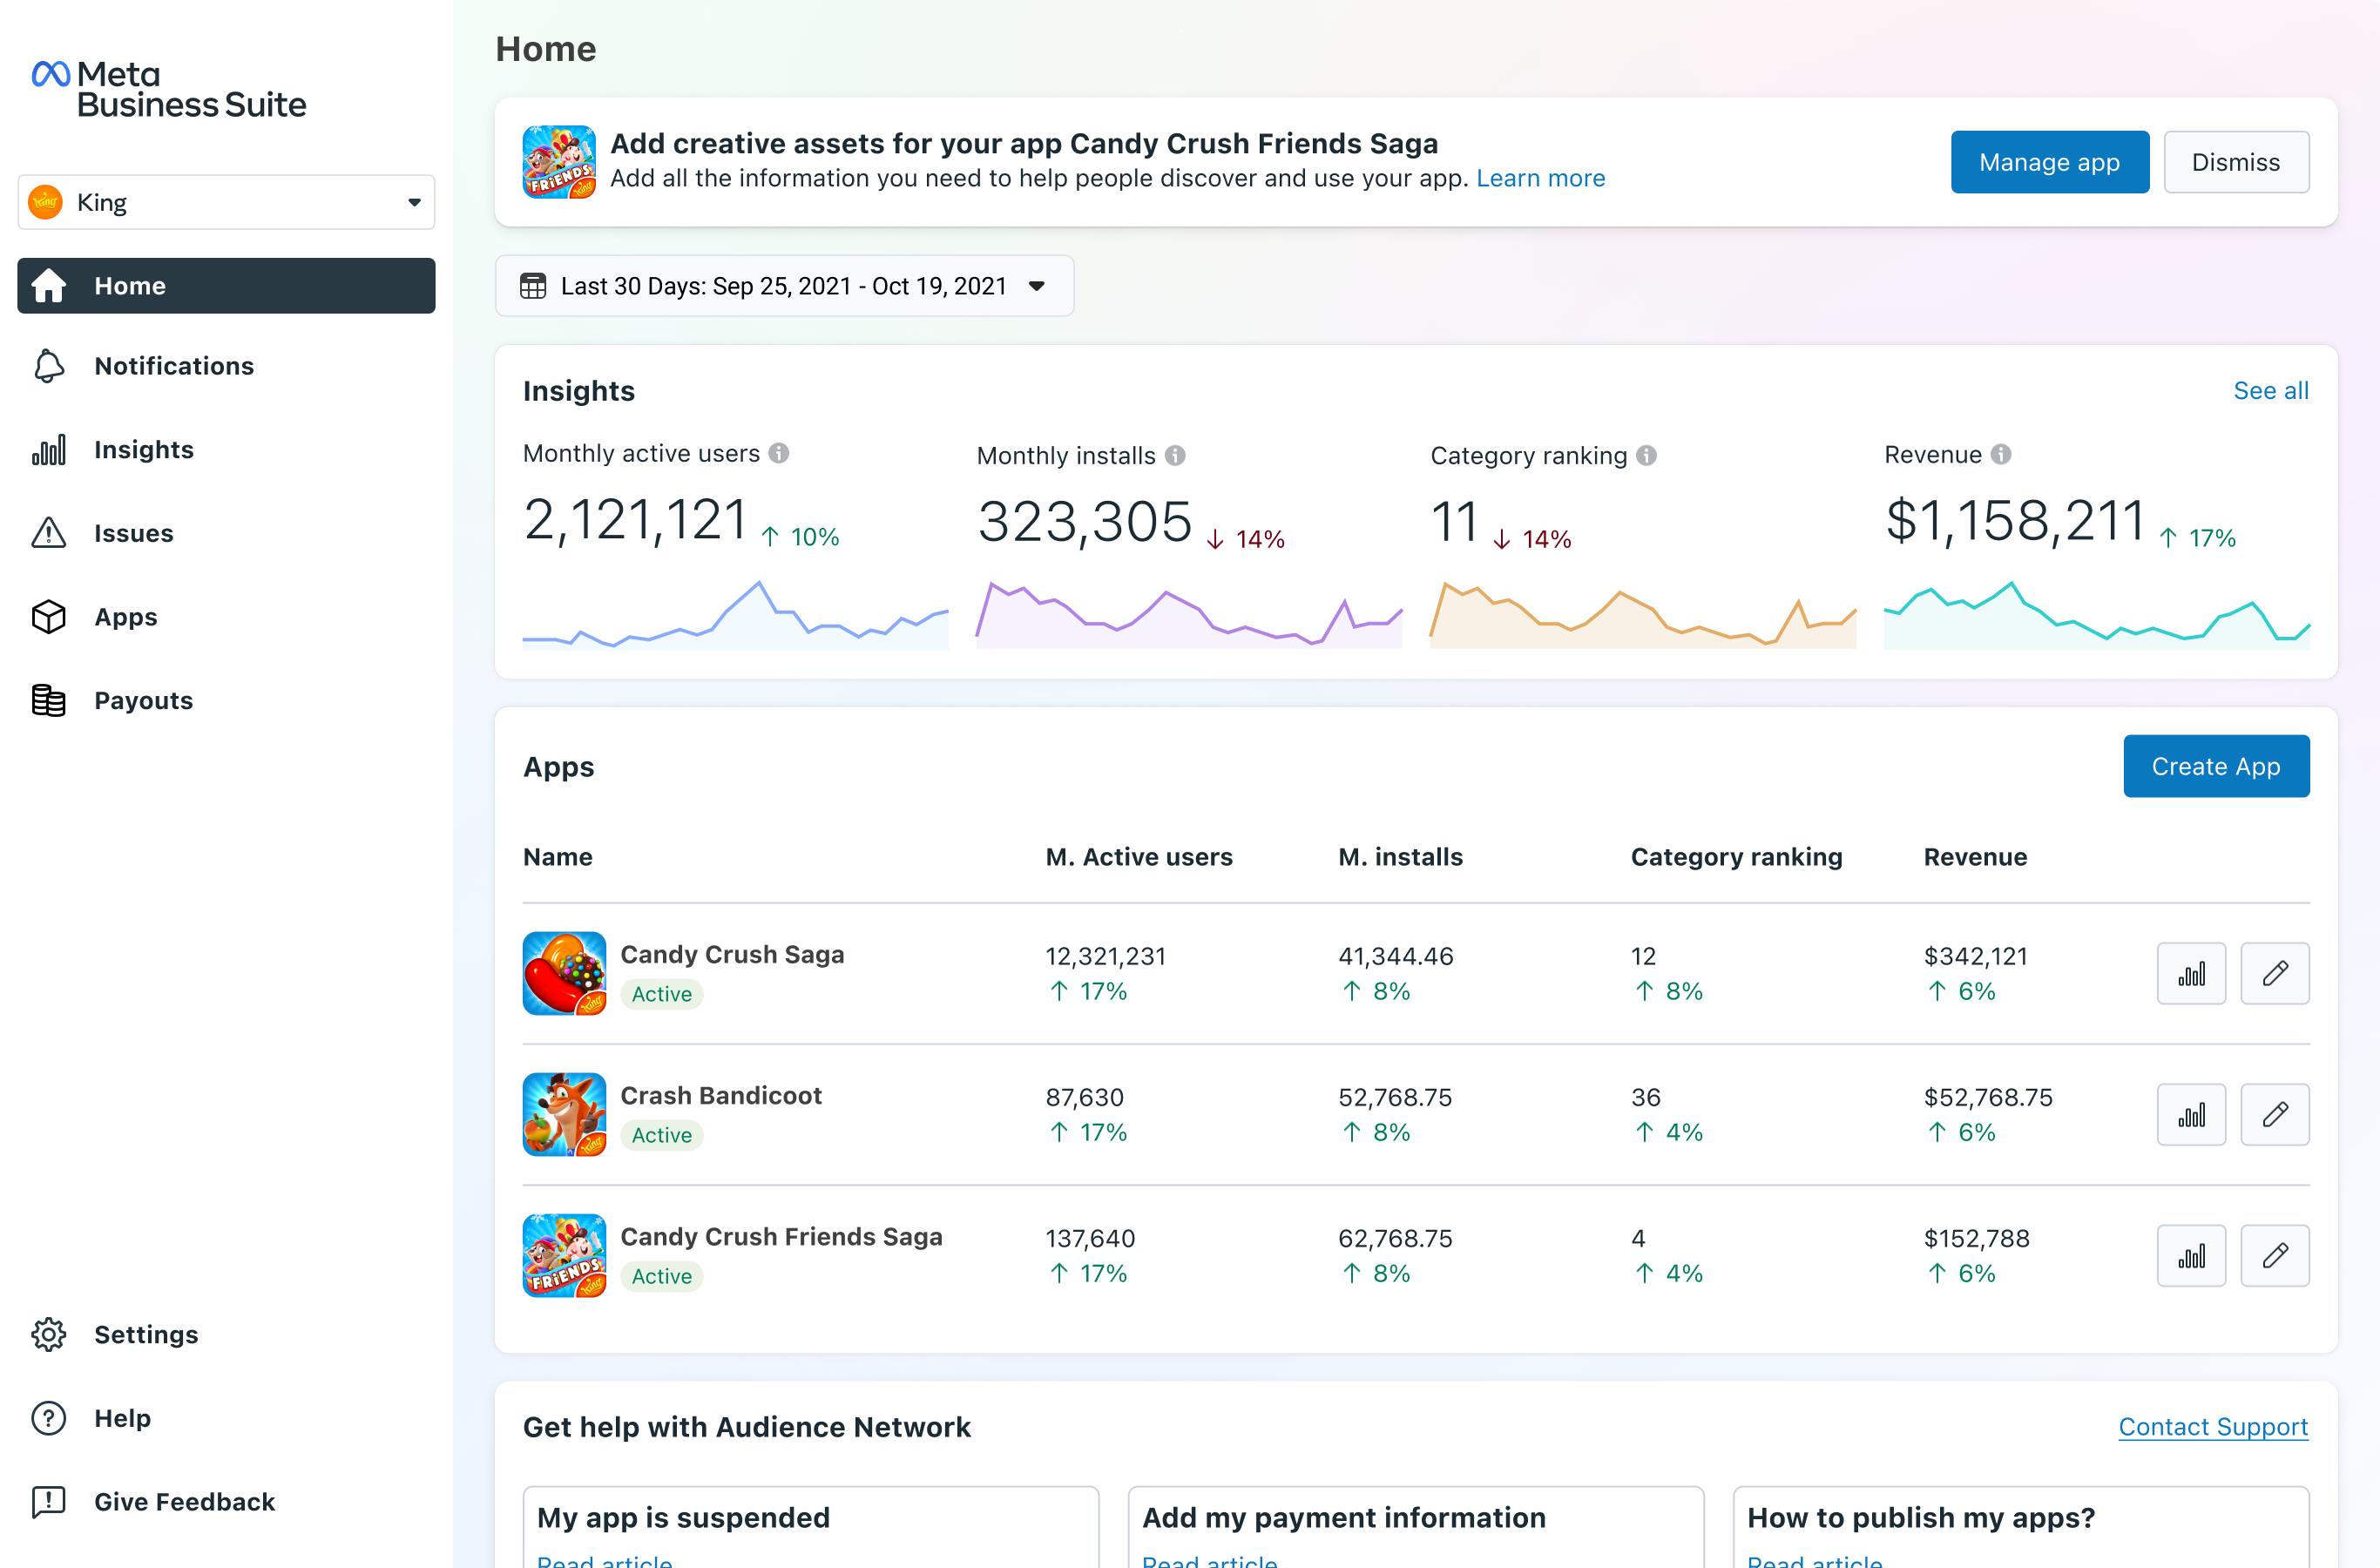Image resolution: width=2380 pixels, height=1568 pixels.
Task: Click the date range dropdown arrow
Action: click(x=1037, y=286)
